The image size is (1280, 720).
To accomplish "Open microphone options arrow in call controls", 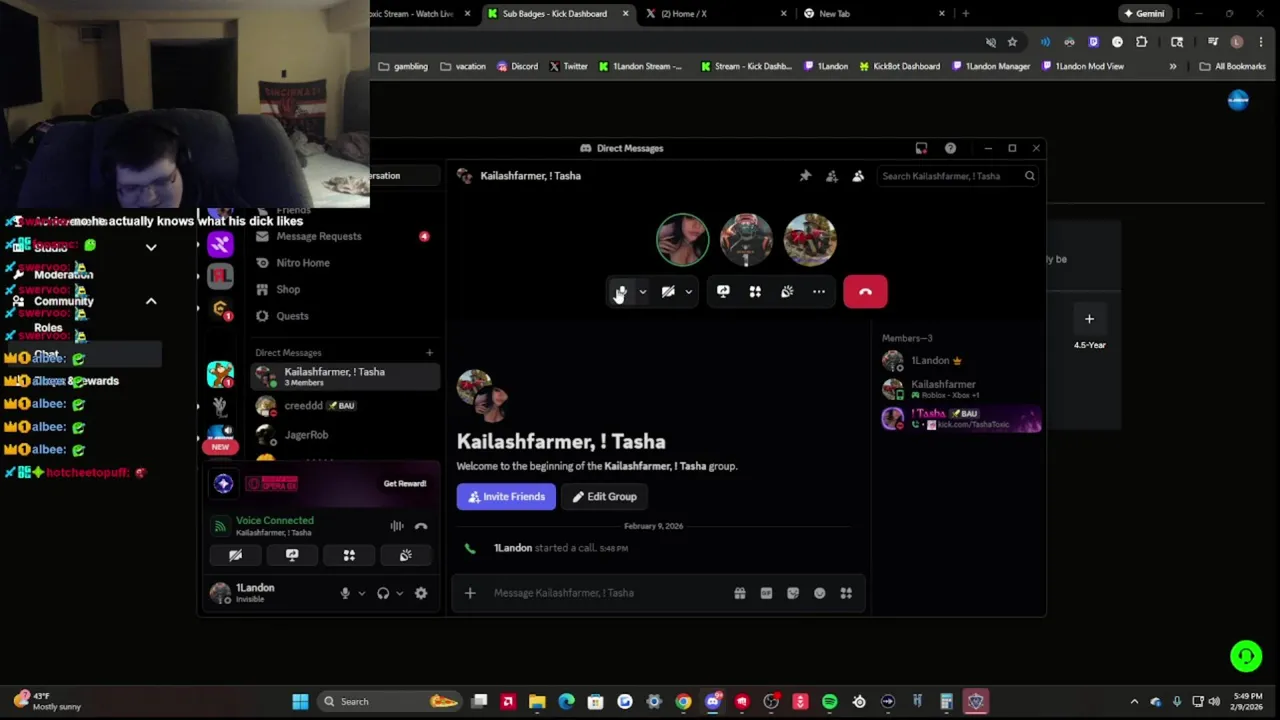I will [x=643, y=292].
